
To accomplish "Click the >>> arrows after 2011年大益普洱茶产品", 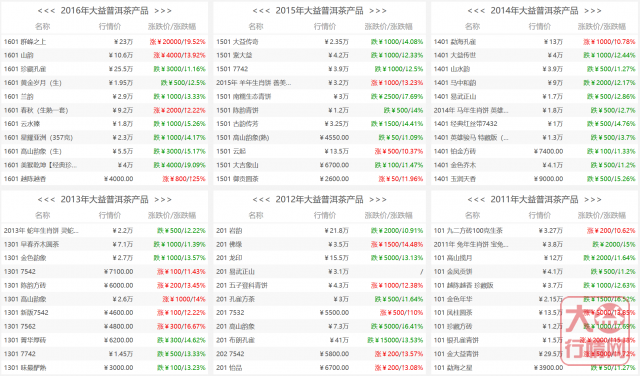I will [x=593, y=200].
